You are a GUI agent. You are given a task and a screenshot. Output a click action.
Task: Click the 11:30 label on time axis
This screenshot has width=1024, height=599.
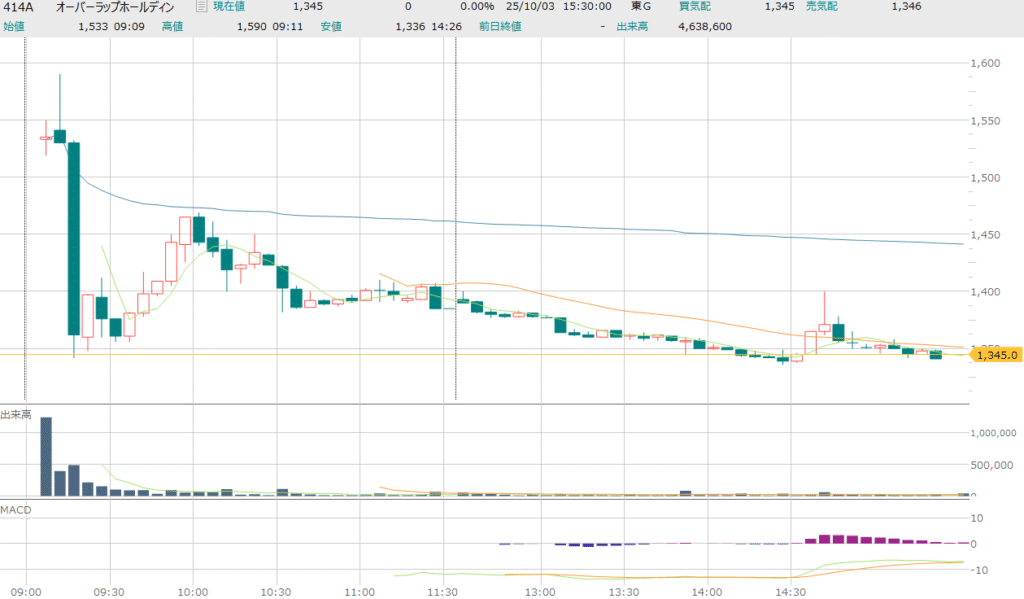point(441,589)
